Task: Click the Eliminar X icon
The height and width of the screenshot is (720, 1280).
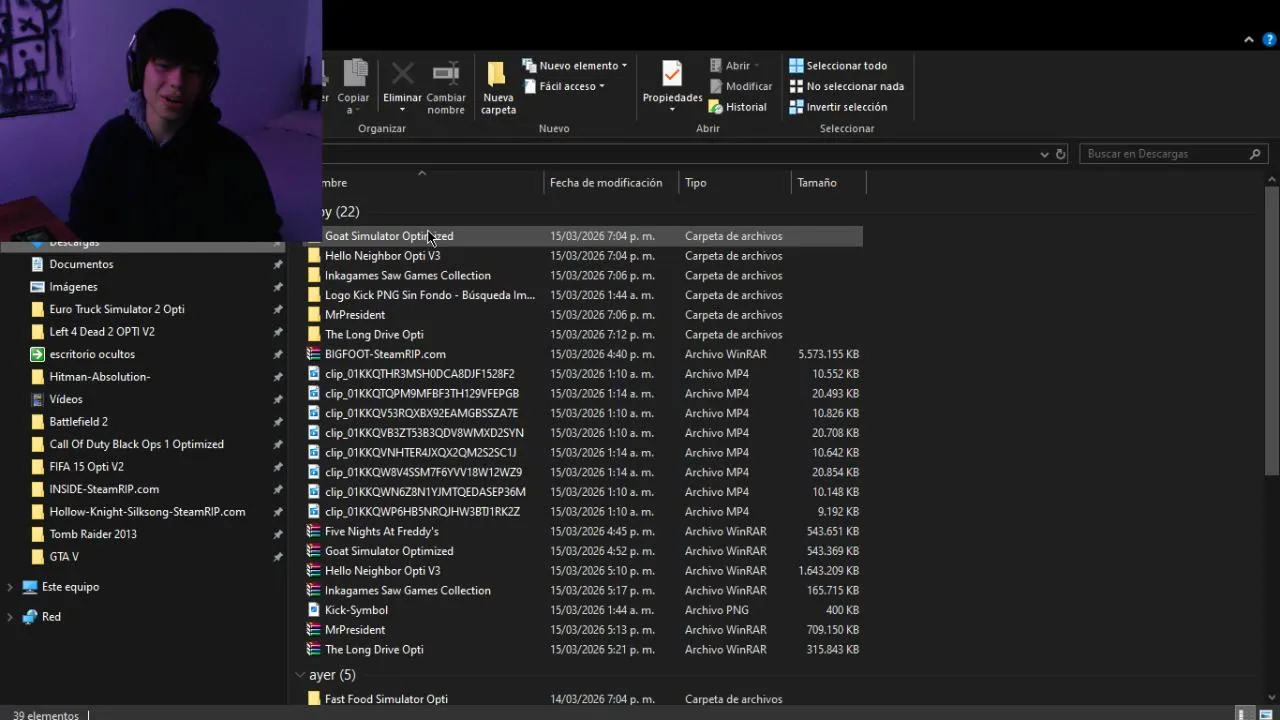Action: pos(402,73)
